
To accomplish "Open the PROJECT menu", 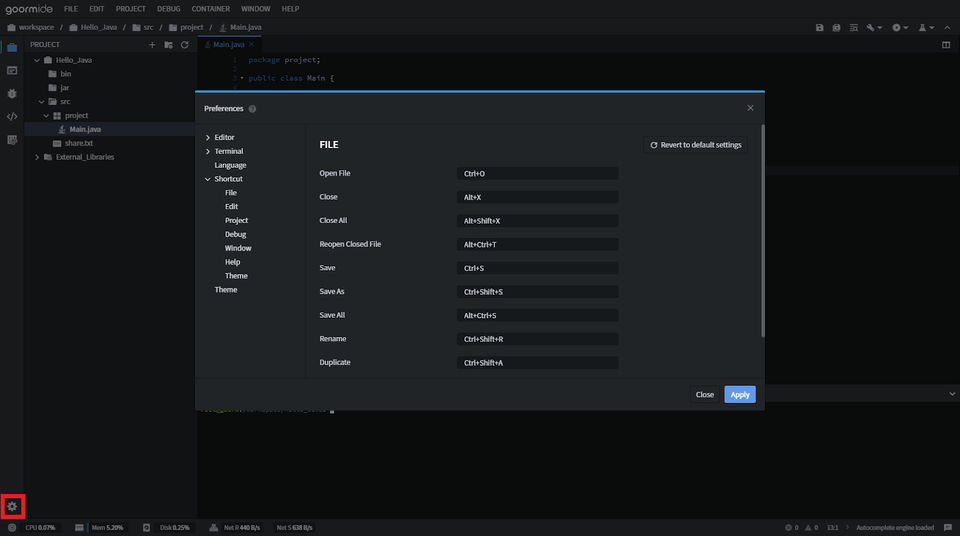I will pyautogui.click(x=130, y=9).
